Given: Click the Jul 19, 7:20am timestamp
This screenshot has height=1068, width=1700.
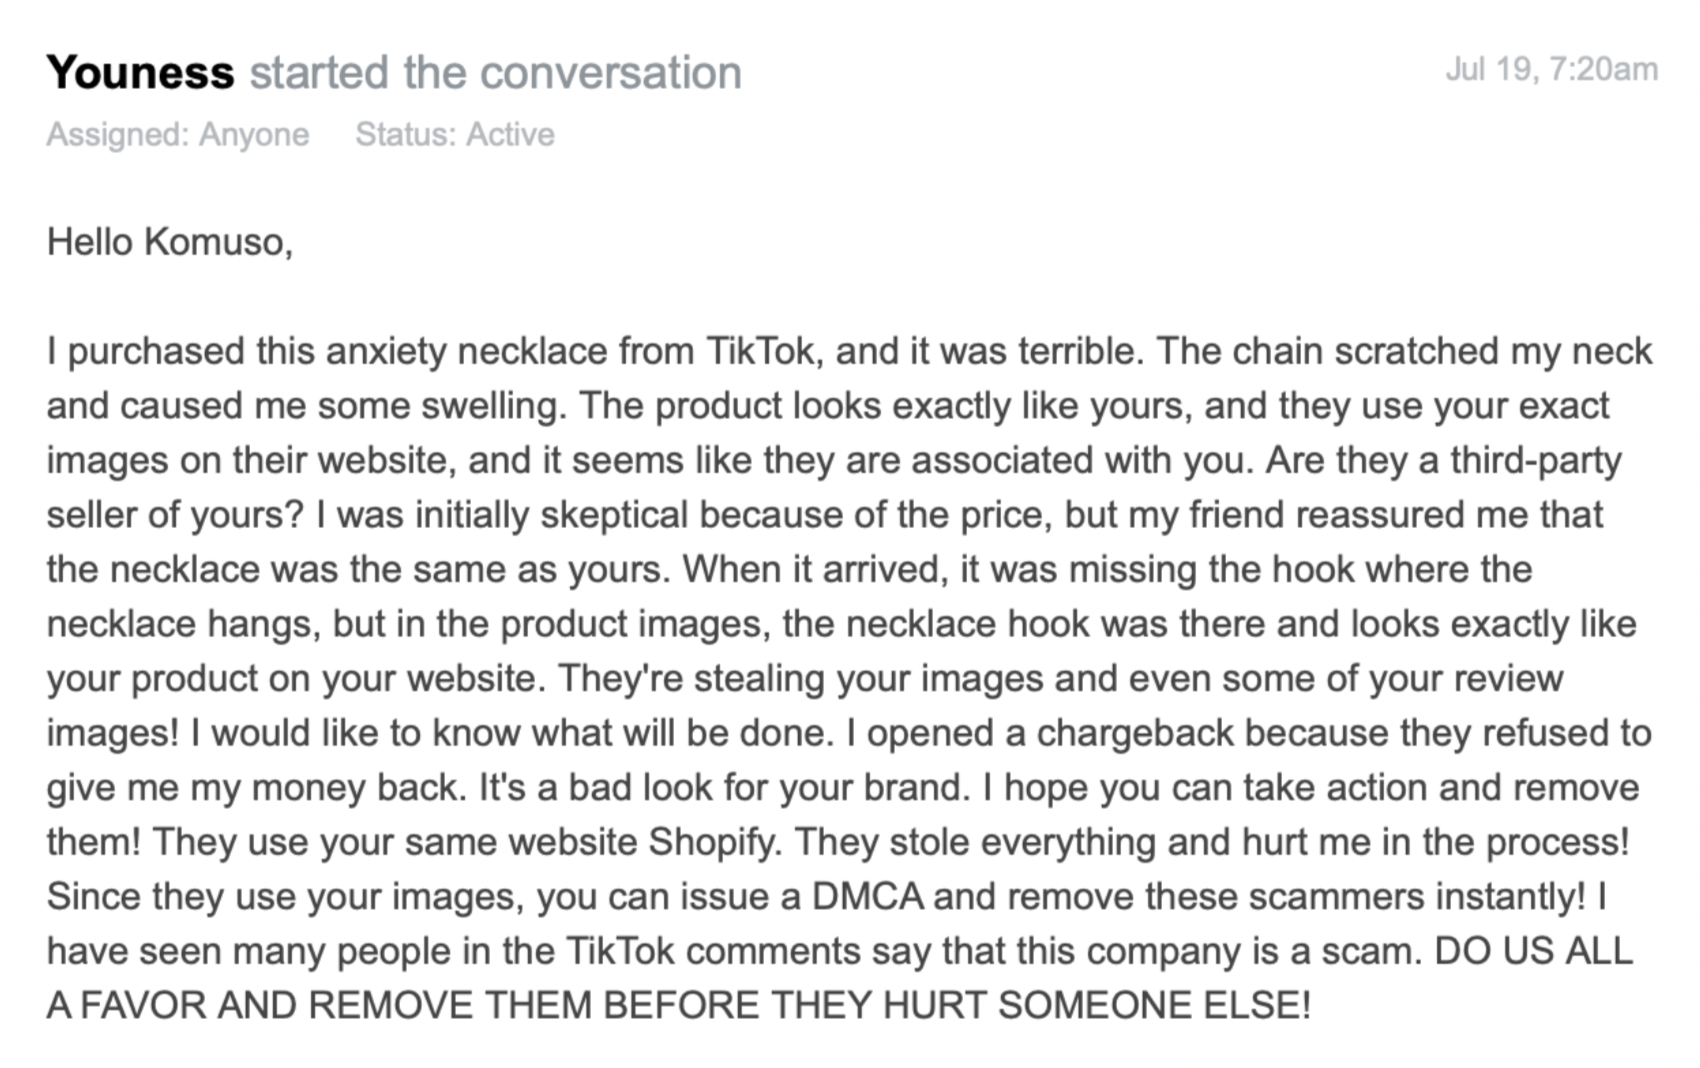Looking at the screenshot, I should tap(1551, 69).
